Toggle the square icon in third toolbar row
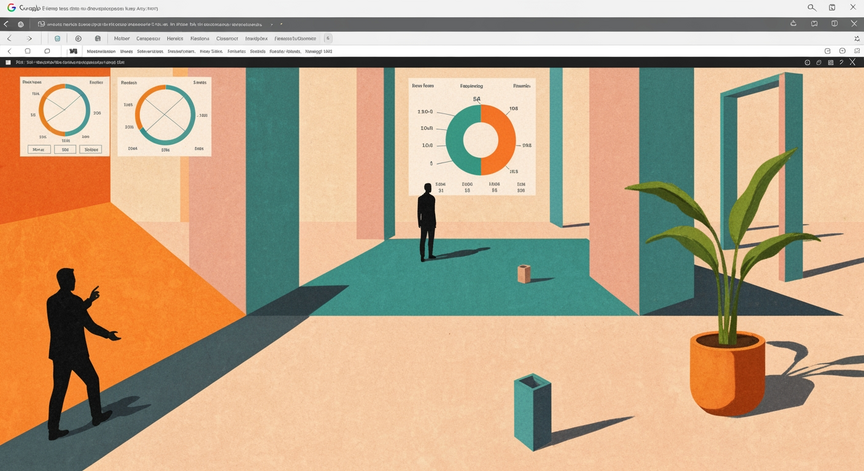The width and height of the screenshot is (864, 471). [28, 51]
